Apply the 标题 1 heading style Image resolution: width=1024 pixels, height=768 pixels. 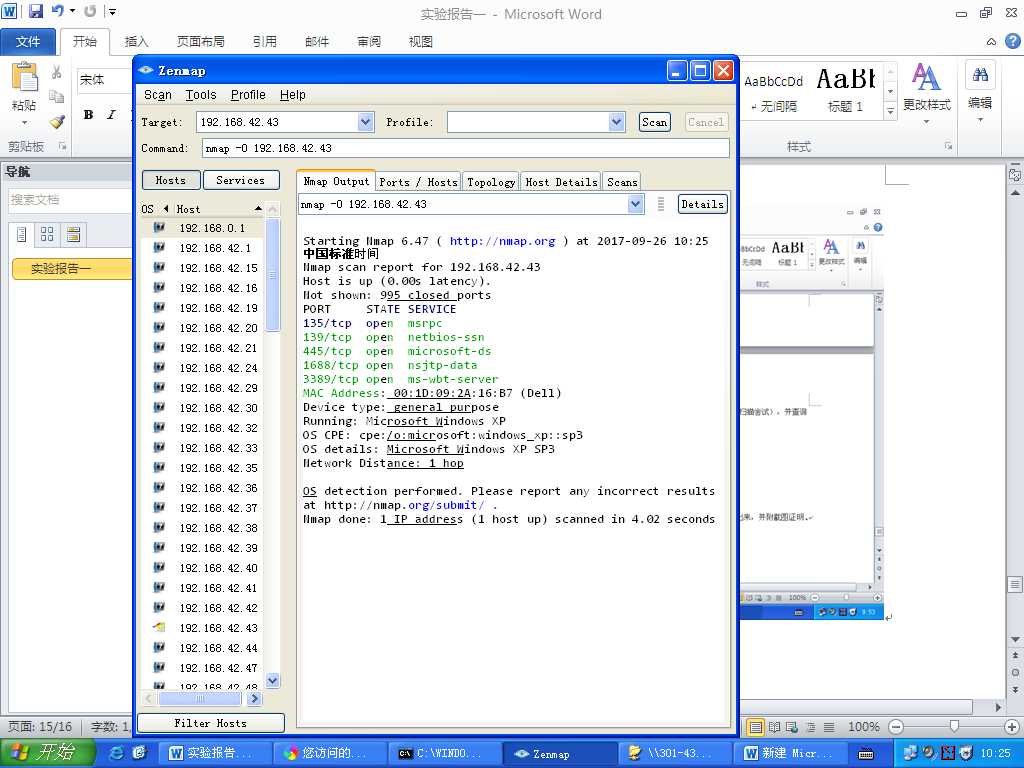click(846, 91)
